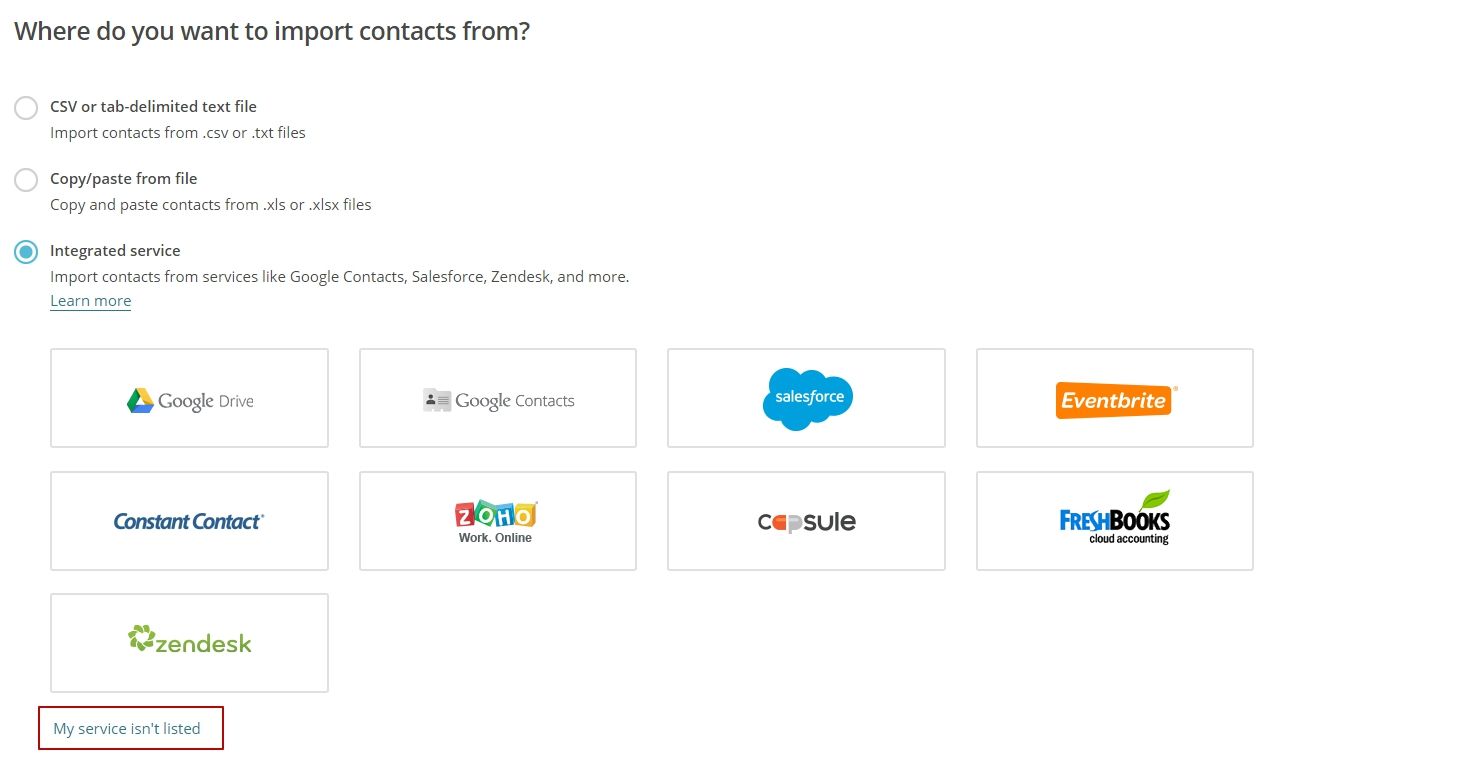Select the CSV or tab-delimited radio button

coord(26,108)
